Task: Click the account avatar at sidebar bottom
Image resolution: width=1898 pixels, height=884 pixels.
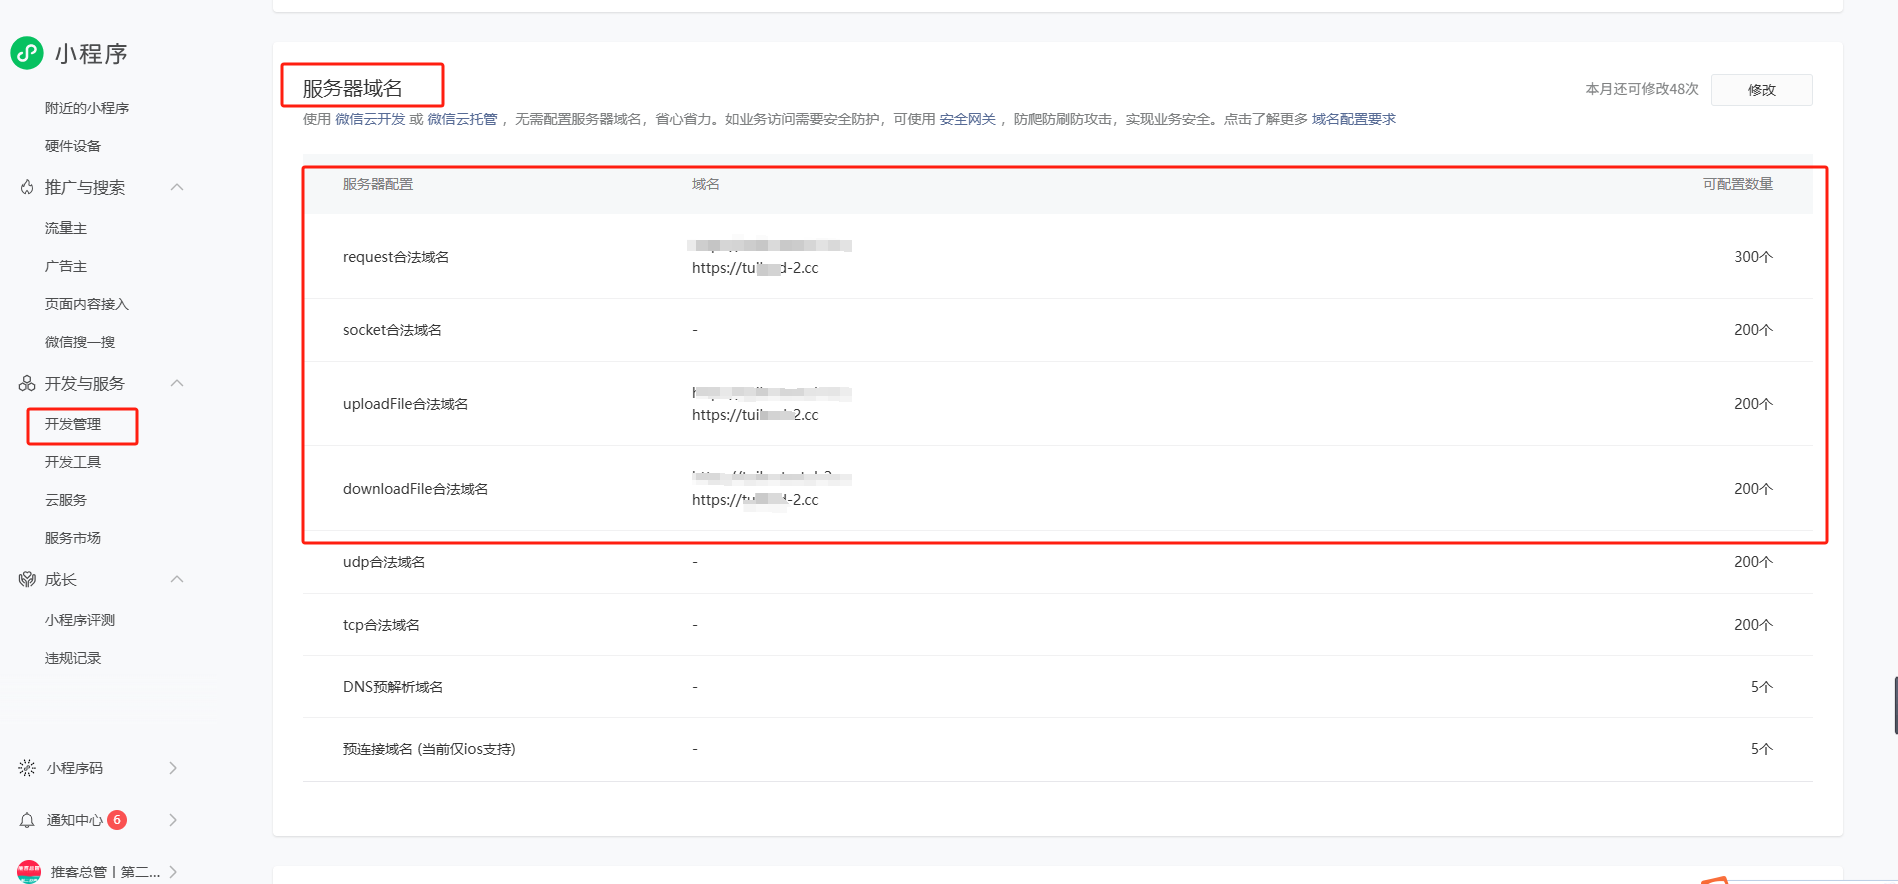Action: click(29, 871)
